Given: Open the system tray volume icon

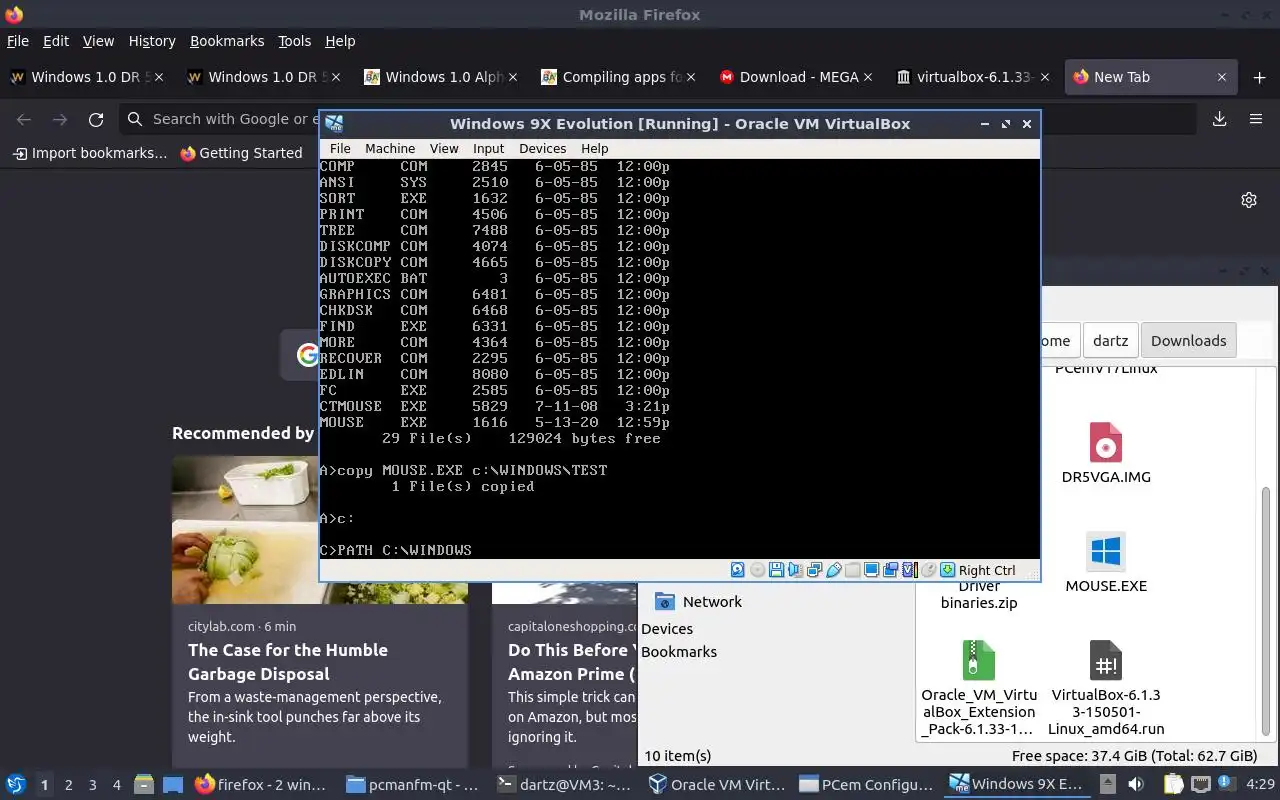Looking at the screenshot, I should 1135,785.
